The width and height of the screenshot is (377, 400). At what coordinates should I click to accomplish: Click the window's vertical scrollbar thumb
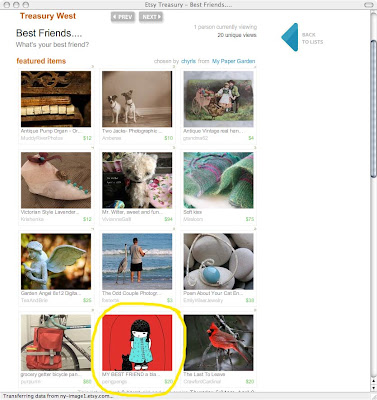[x=374, y=109]
